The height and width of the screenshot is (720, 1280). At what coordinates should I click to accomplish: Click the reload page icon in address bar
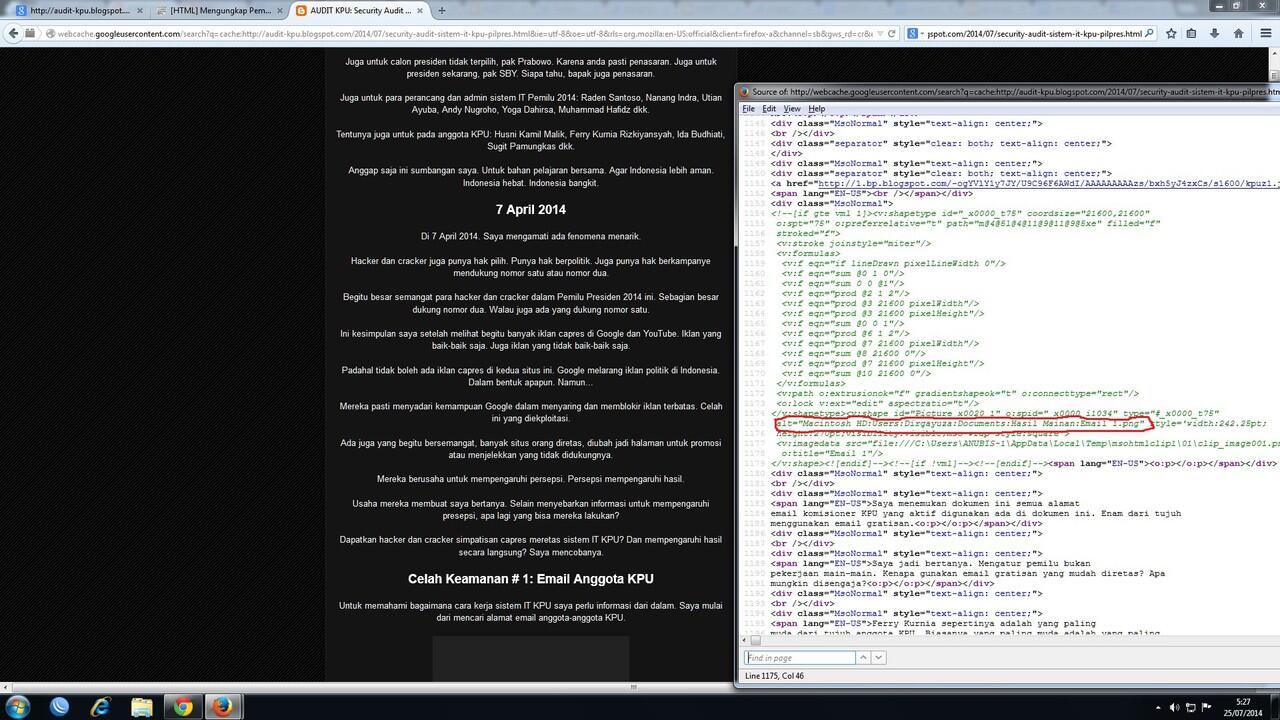892,33
